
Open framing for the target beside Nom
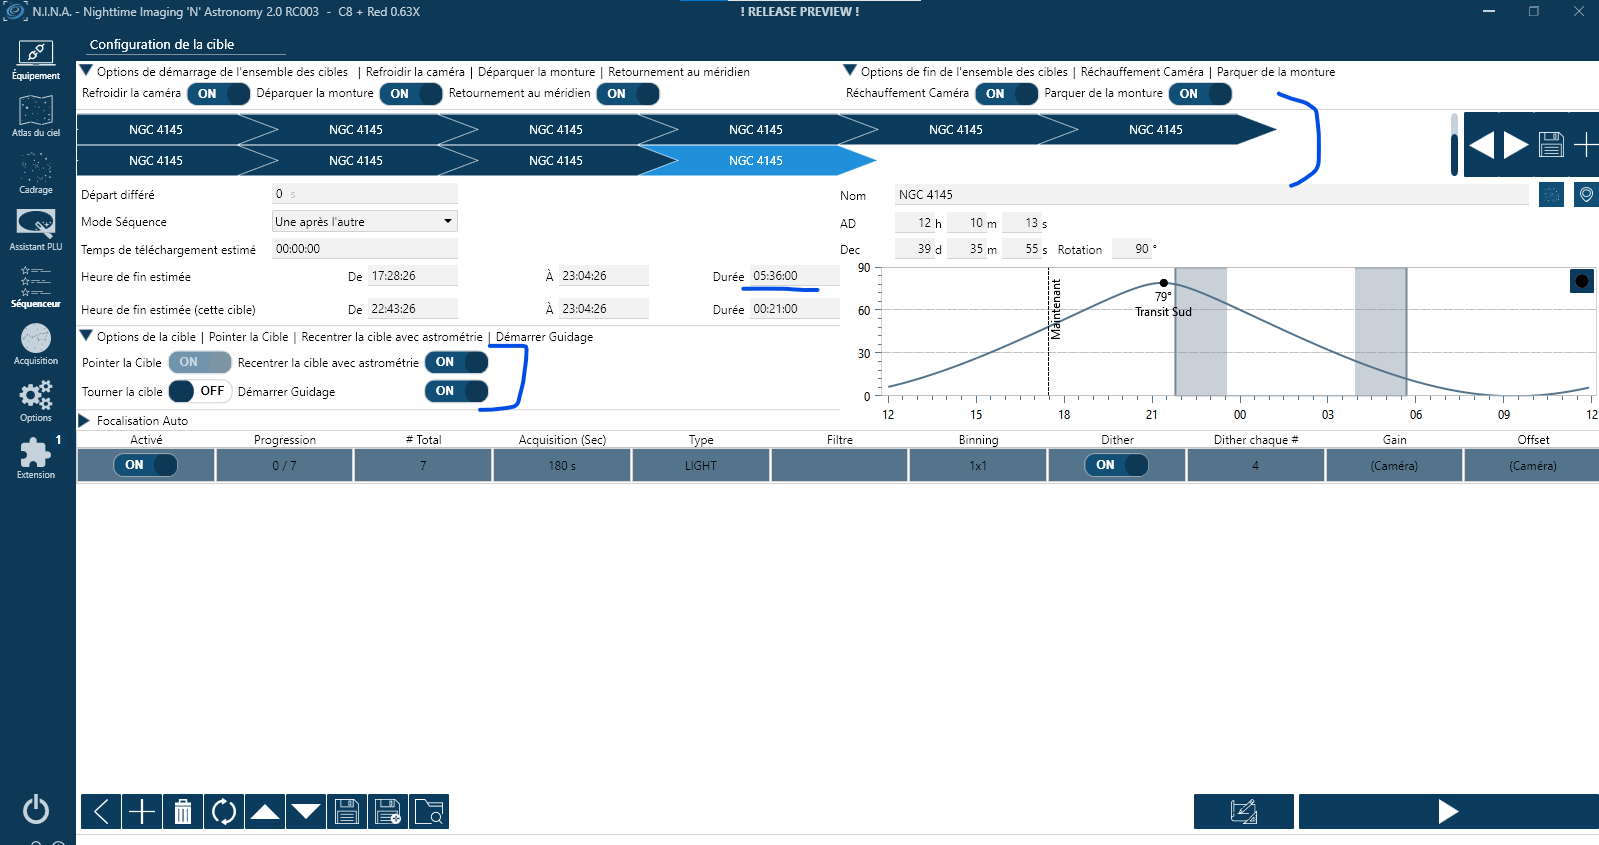[x=1551, y=194]
